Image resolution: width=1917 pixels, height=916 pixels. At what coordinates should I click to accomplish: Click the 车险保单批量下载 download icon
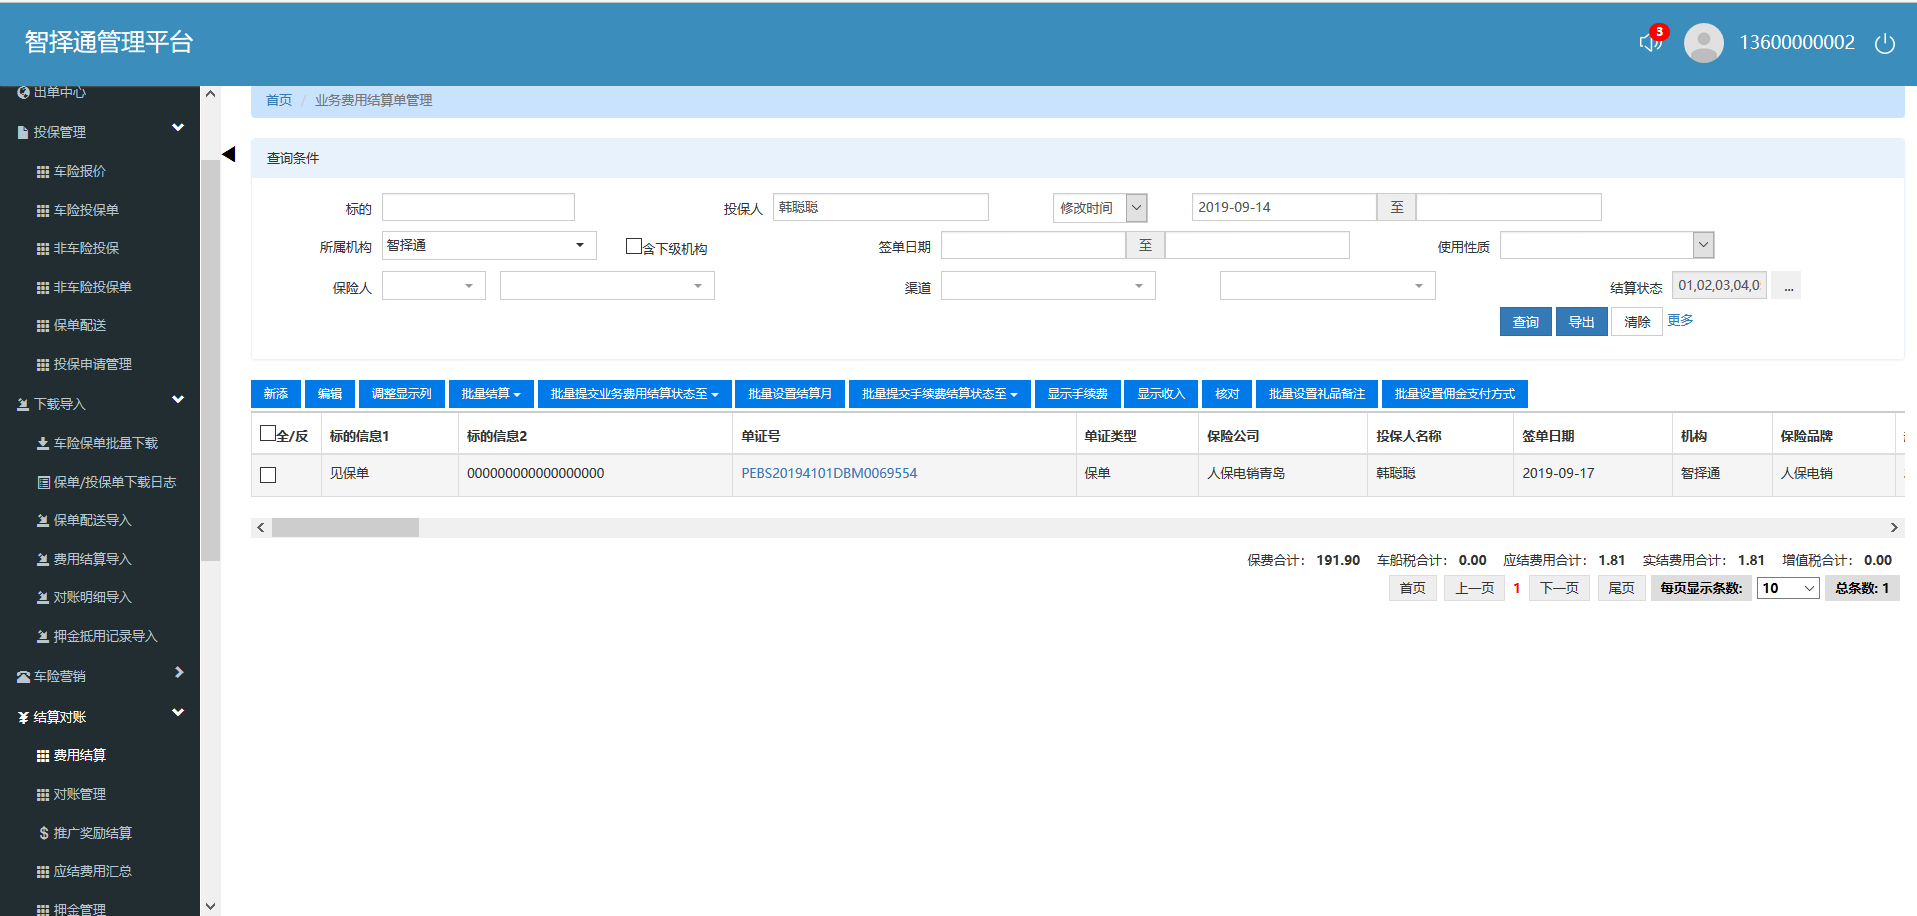pos(42,443)
